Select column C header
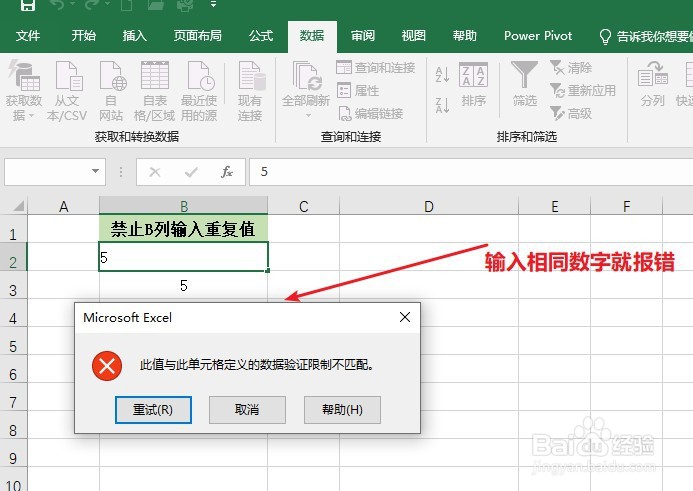 [303, 206]
